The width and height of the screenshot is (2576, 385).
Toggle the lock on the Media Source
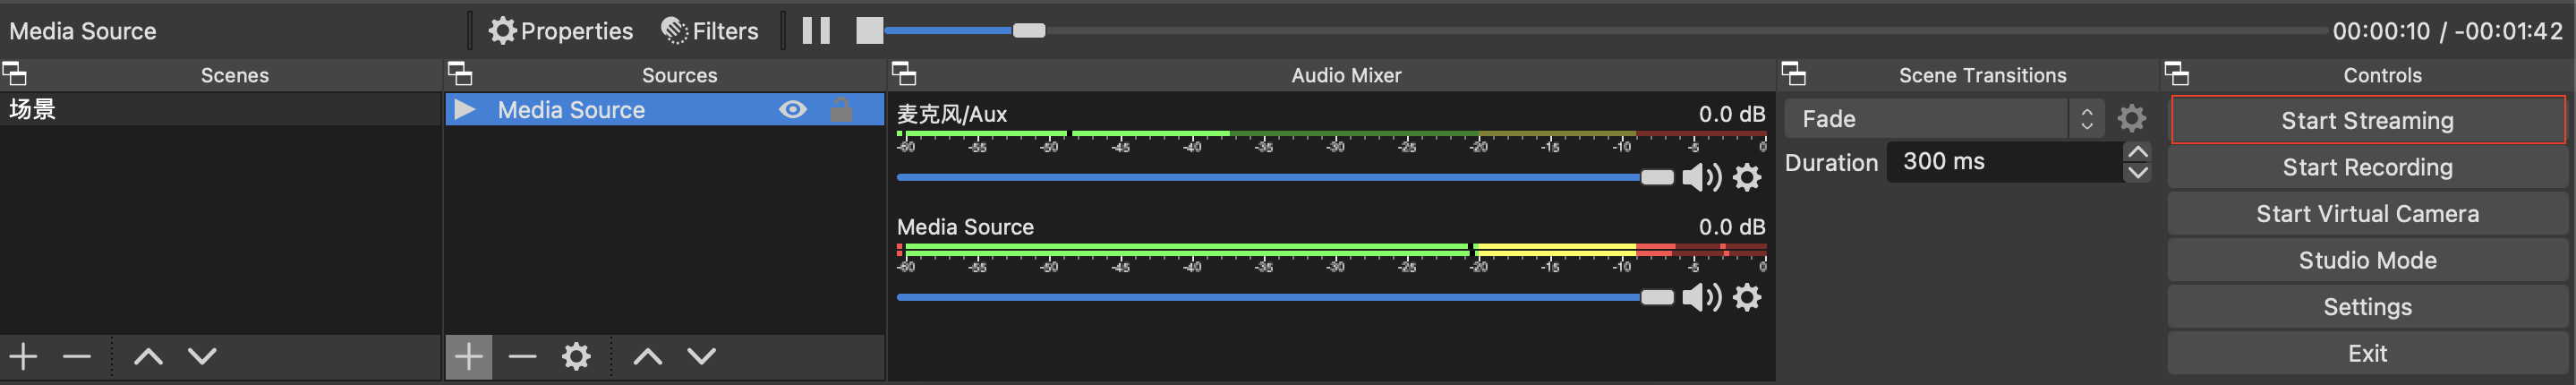point(841,110)
